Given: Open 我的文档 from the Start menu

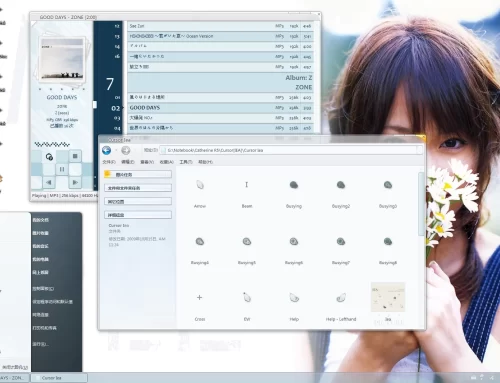Looking at the screenshot, I should click(41, 220).
